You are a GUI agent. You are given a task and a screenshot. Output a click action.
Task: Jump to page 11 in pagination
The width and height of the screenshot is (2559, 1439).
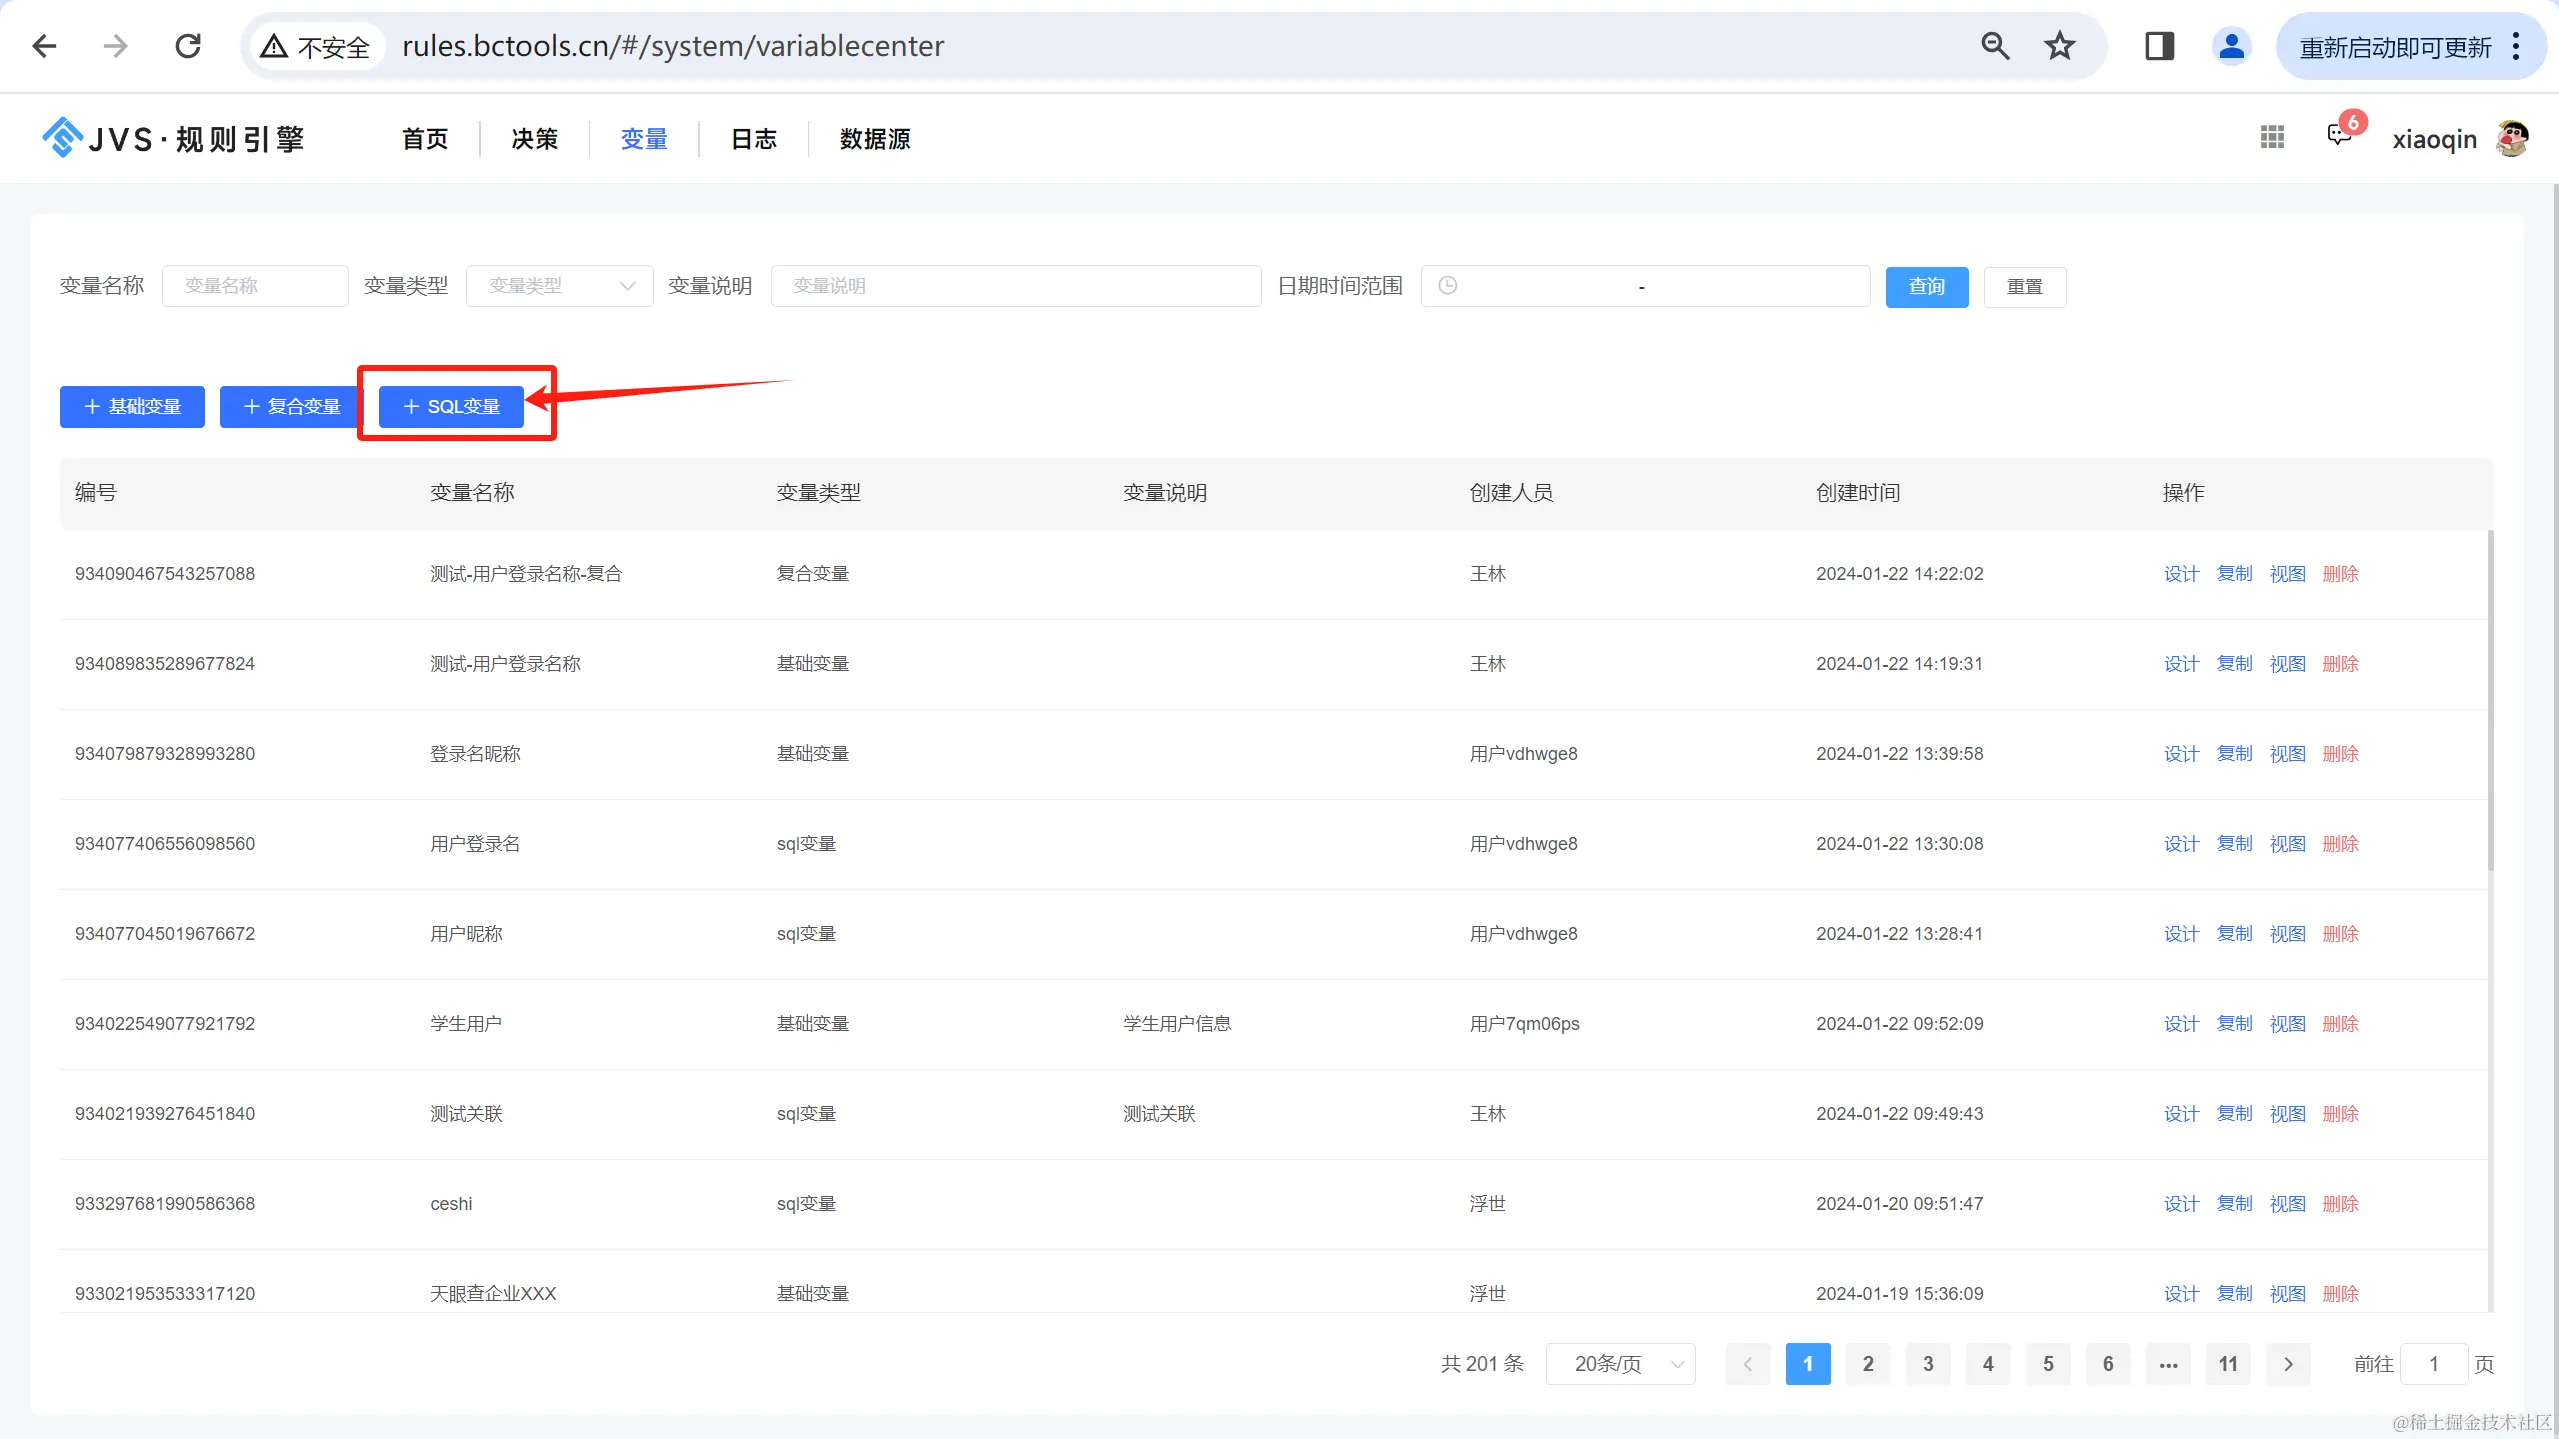point(2227,1364)
